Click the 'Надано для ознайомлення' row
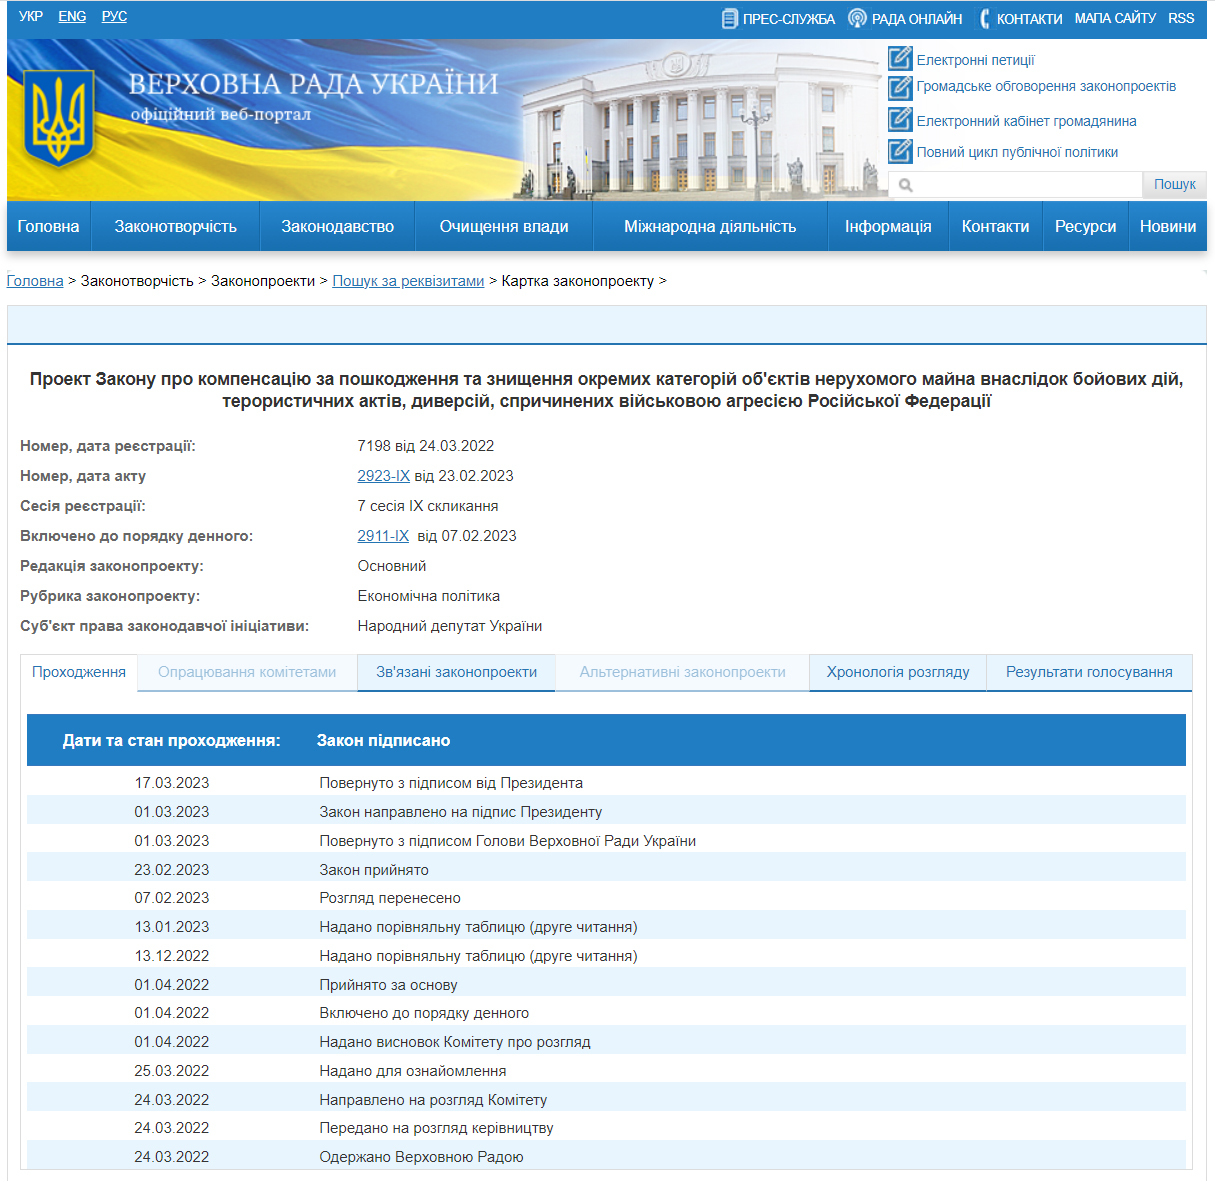The height and width of the screenshot is (1191, 1215). (606, 1071)
